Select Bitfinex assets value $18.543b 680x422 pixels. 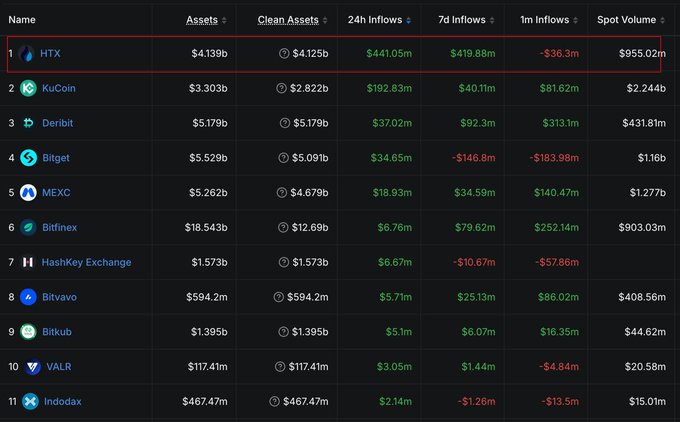click(206, 227)
